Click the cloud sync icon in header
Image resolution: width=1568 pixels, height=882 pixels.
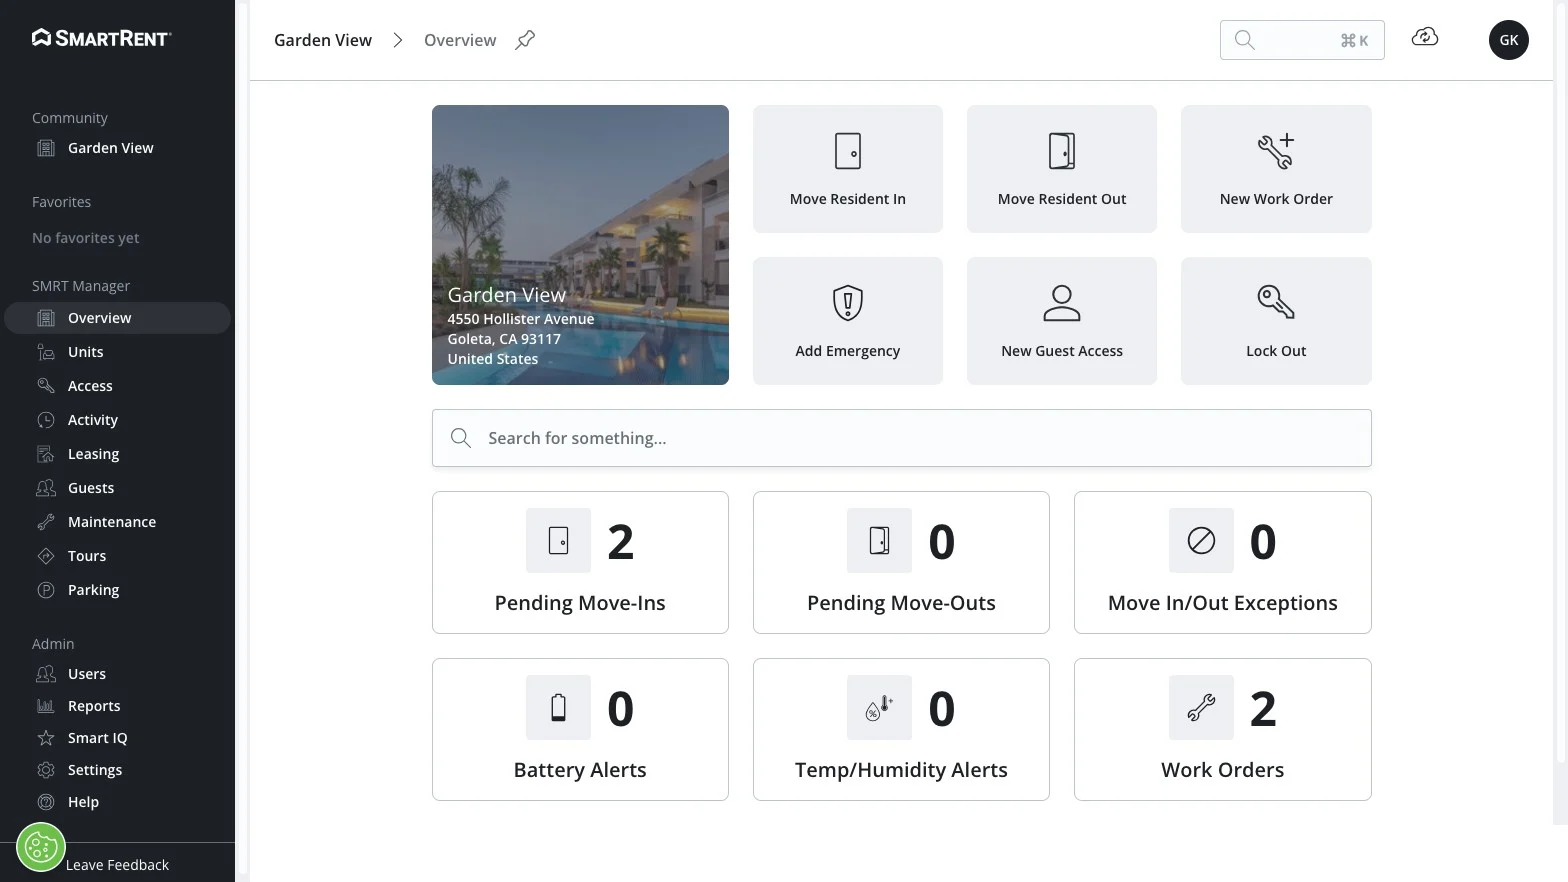coord(1424,37)
